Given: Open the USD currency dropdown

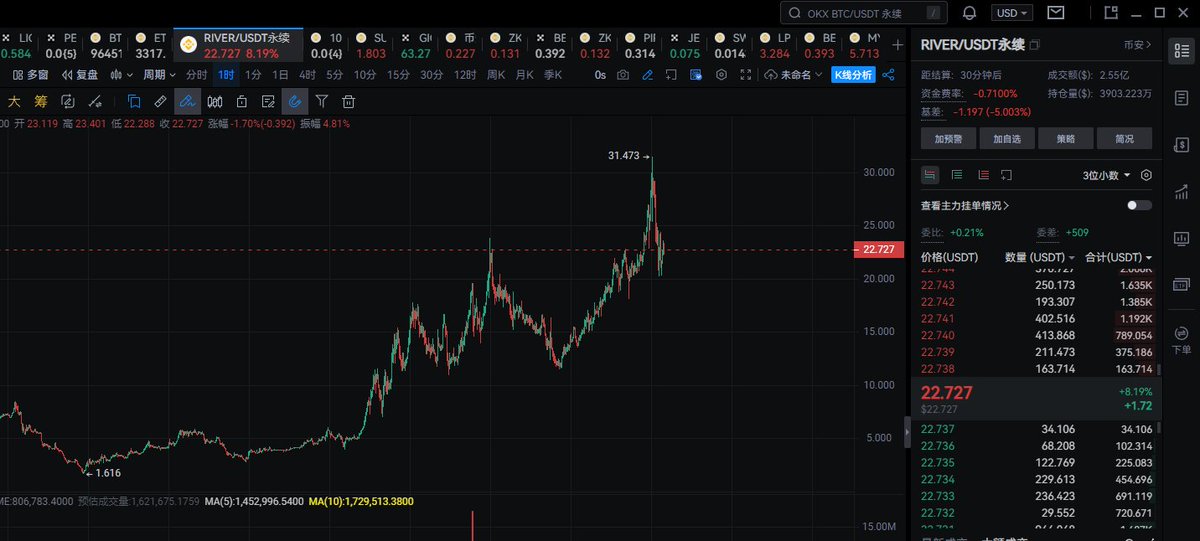Looking at the screenshot, I should [1013, 13].
